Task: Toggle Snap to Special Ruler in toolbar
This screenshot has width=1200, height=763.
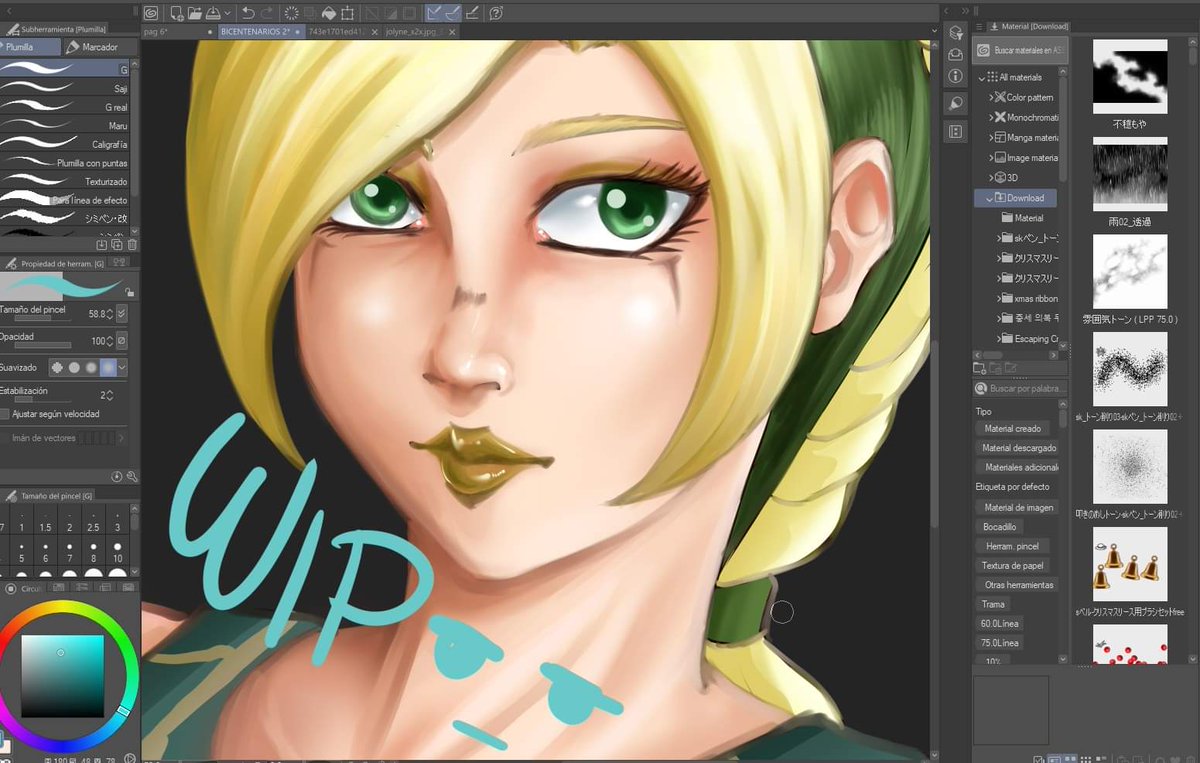Action: [453, 13]
